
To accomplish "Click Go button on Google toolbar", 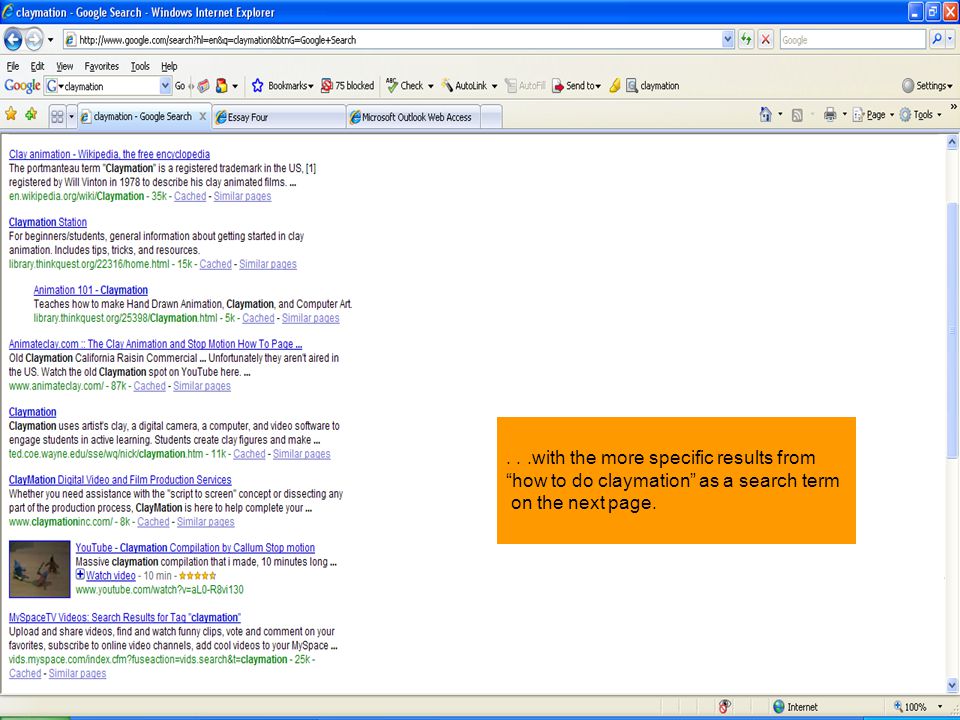I will point(180,86).
